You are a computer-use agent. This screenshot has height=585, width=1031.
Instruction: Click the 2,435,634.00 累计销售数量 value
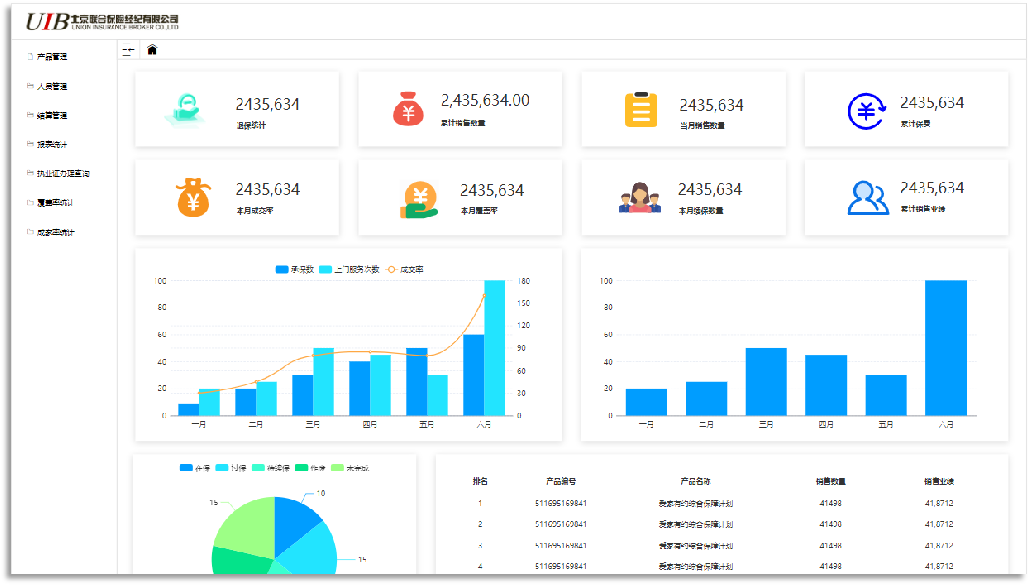pos(485,101)
